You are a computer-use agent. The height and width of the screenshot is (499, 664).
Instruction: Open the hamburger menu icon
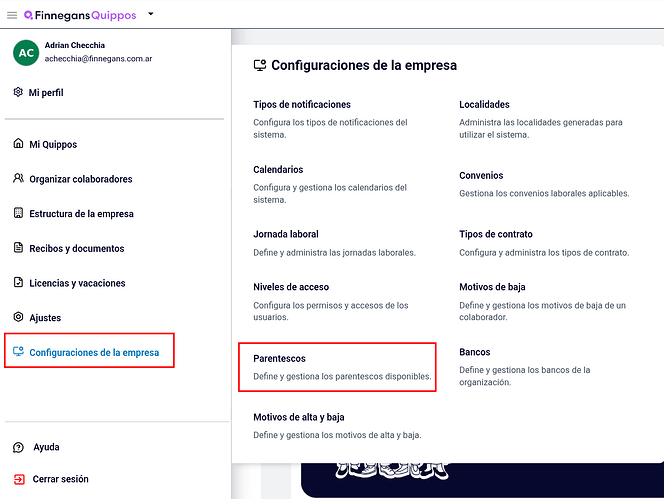point(12,16)
